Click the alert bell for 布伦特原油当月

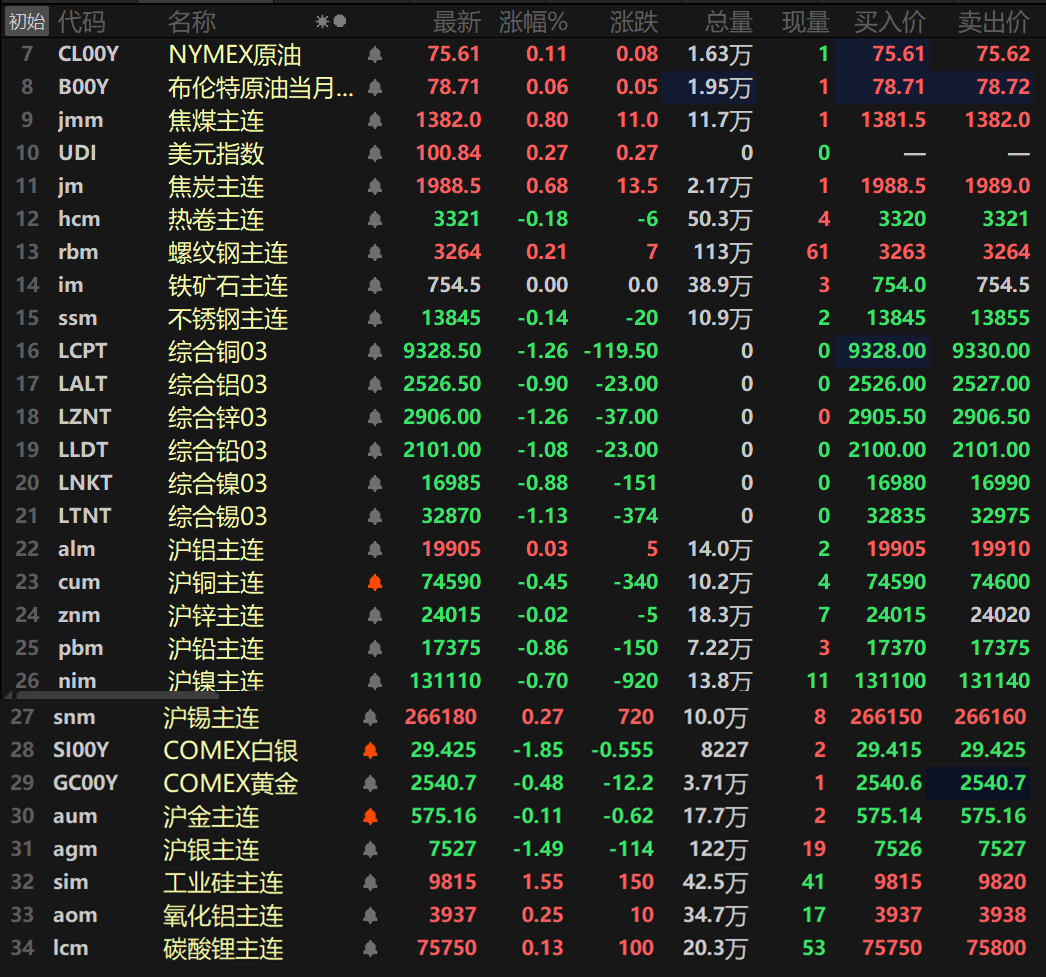375,87
